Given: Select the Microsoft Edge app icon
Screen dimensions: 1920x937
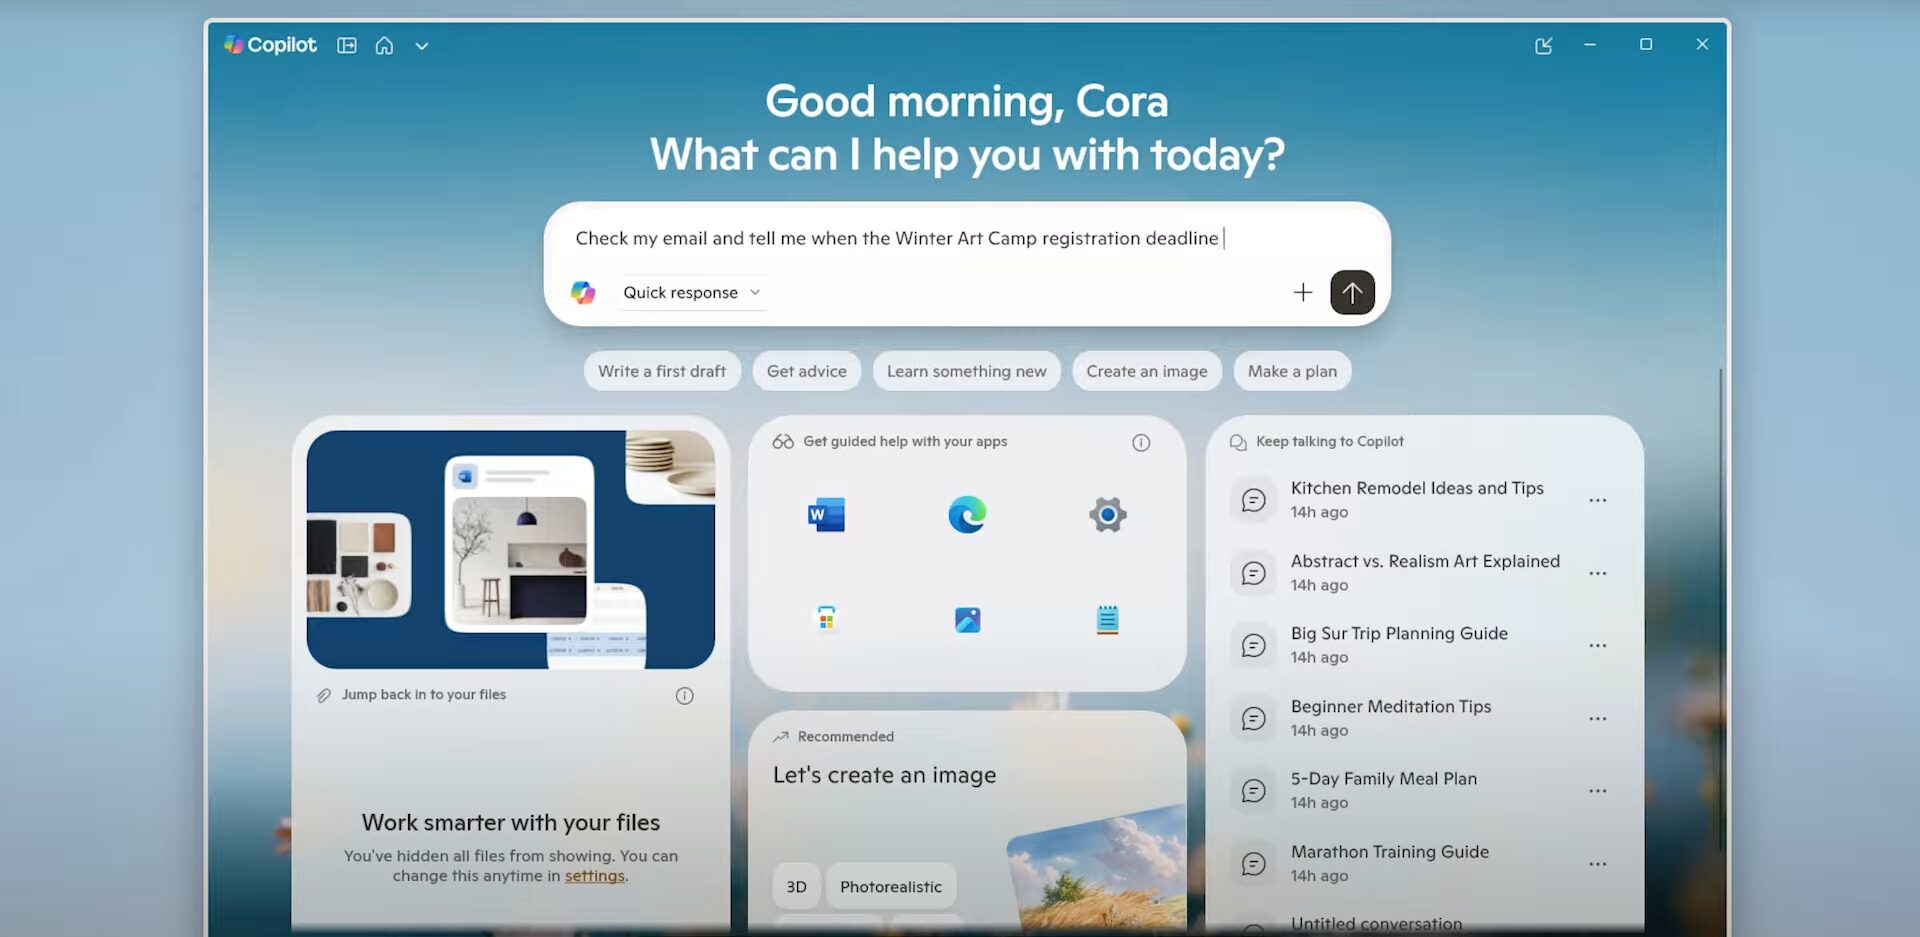Looking at the screenshot, I should point(967,515).
